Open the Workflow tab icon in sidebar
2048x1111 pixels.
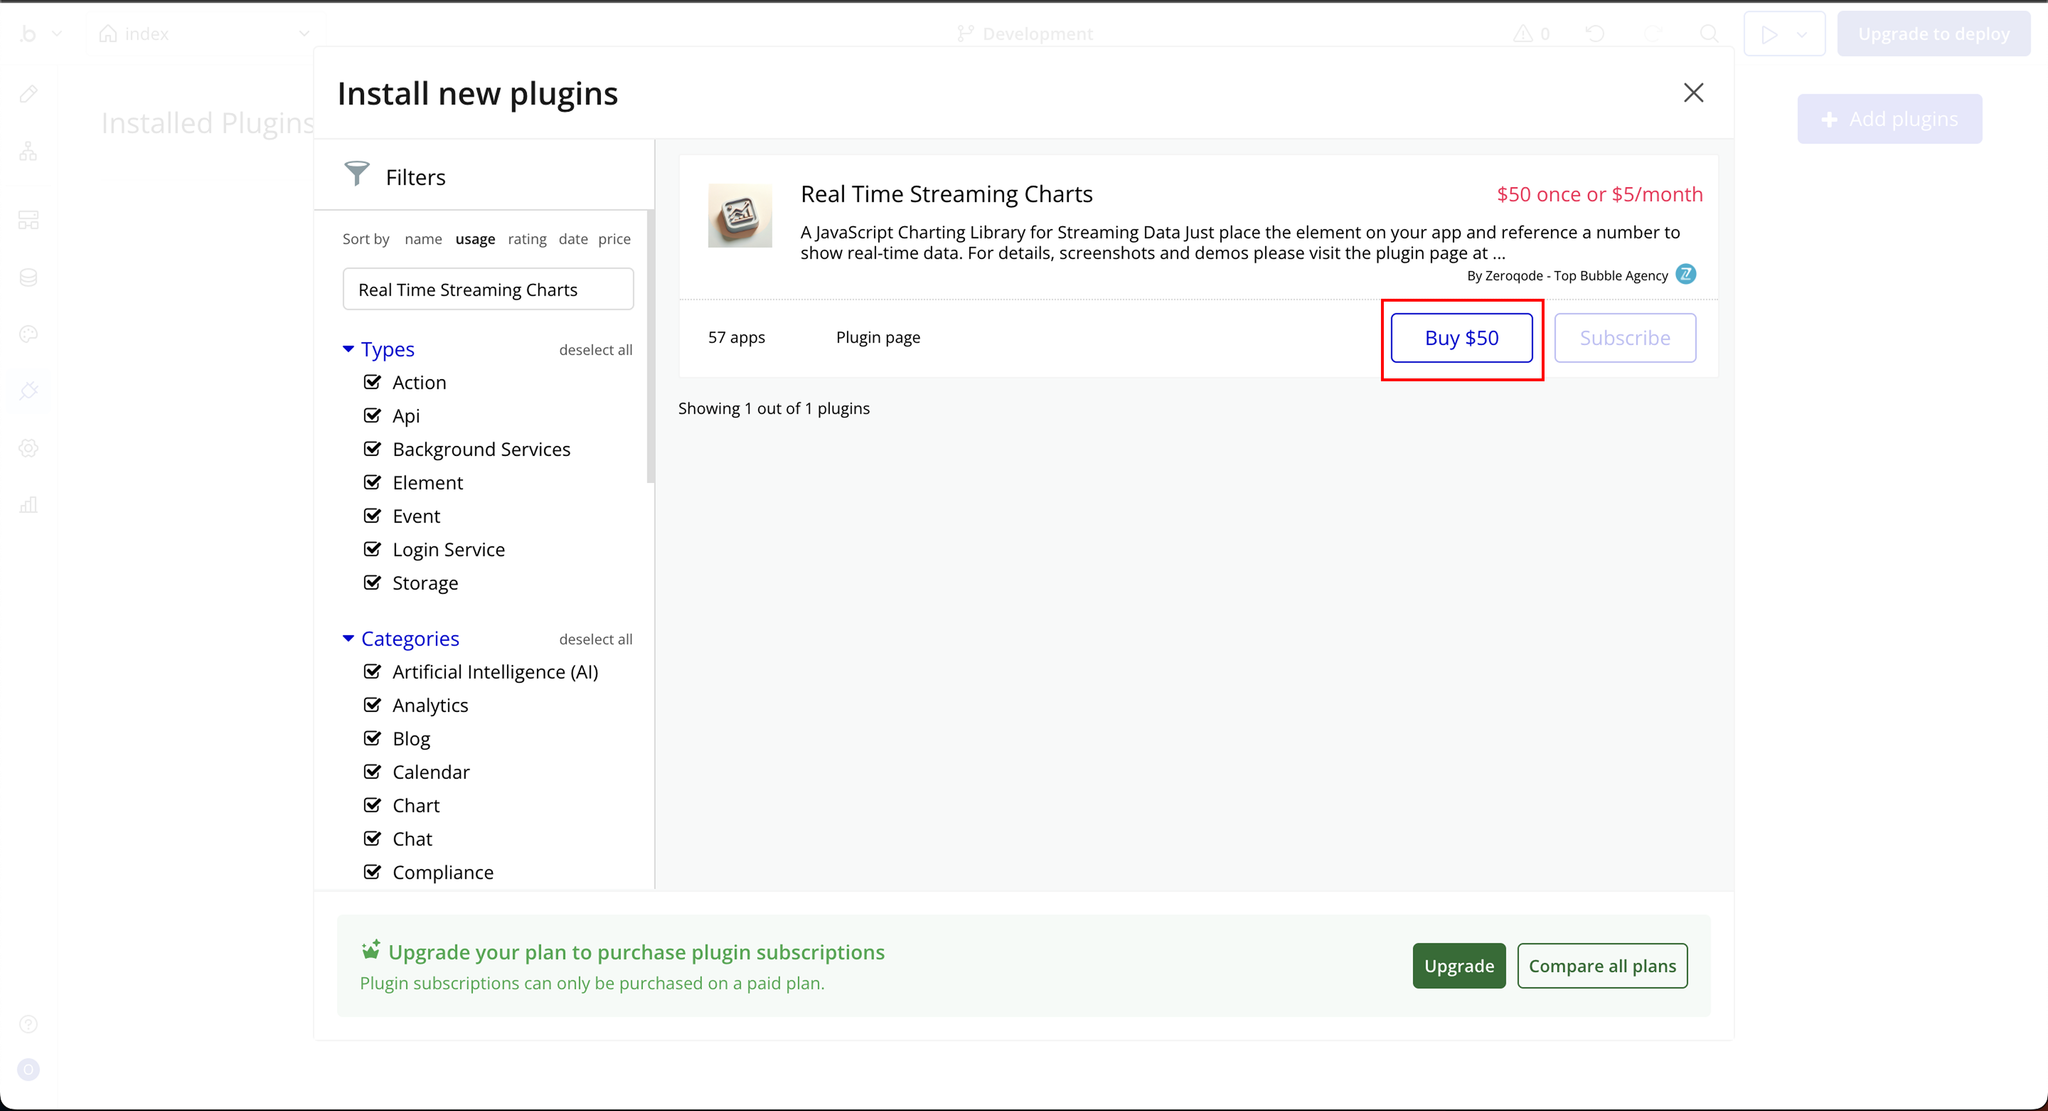(29, 152)
